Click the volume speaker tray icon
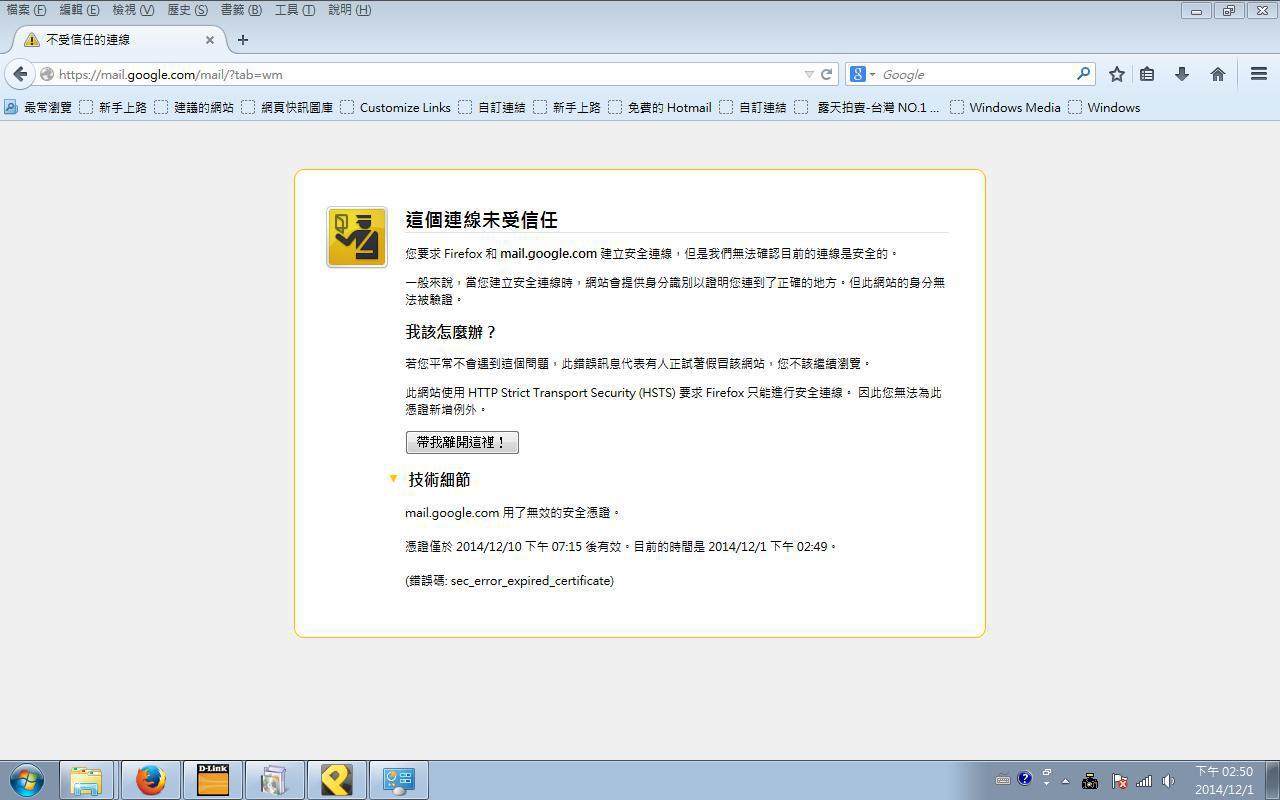This screenshot has width=1280, height=800. [1168, 781]
